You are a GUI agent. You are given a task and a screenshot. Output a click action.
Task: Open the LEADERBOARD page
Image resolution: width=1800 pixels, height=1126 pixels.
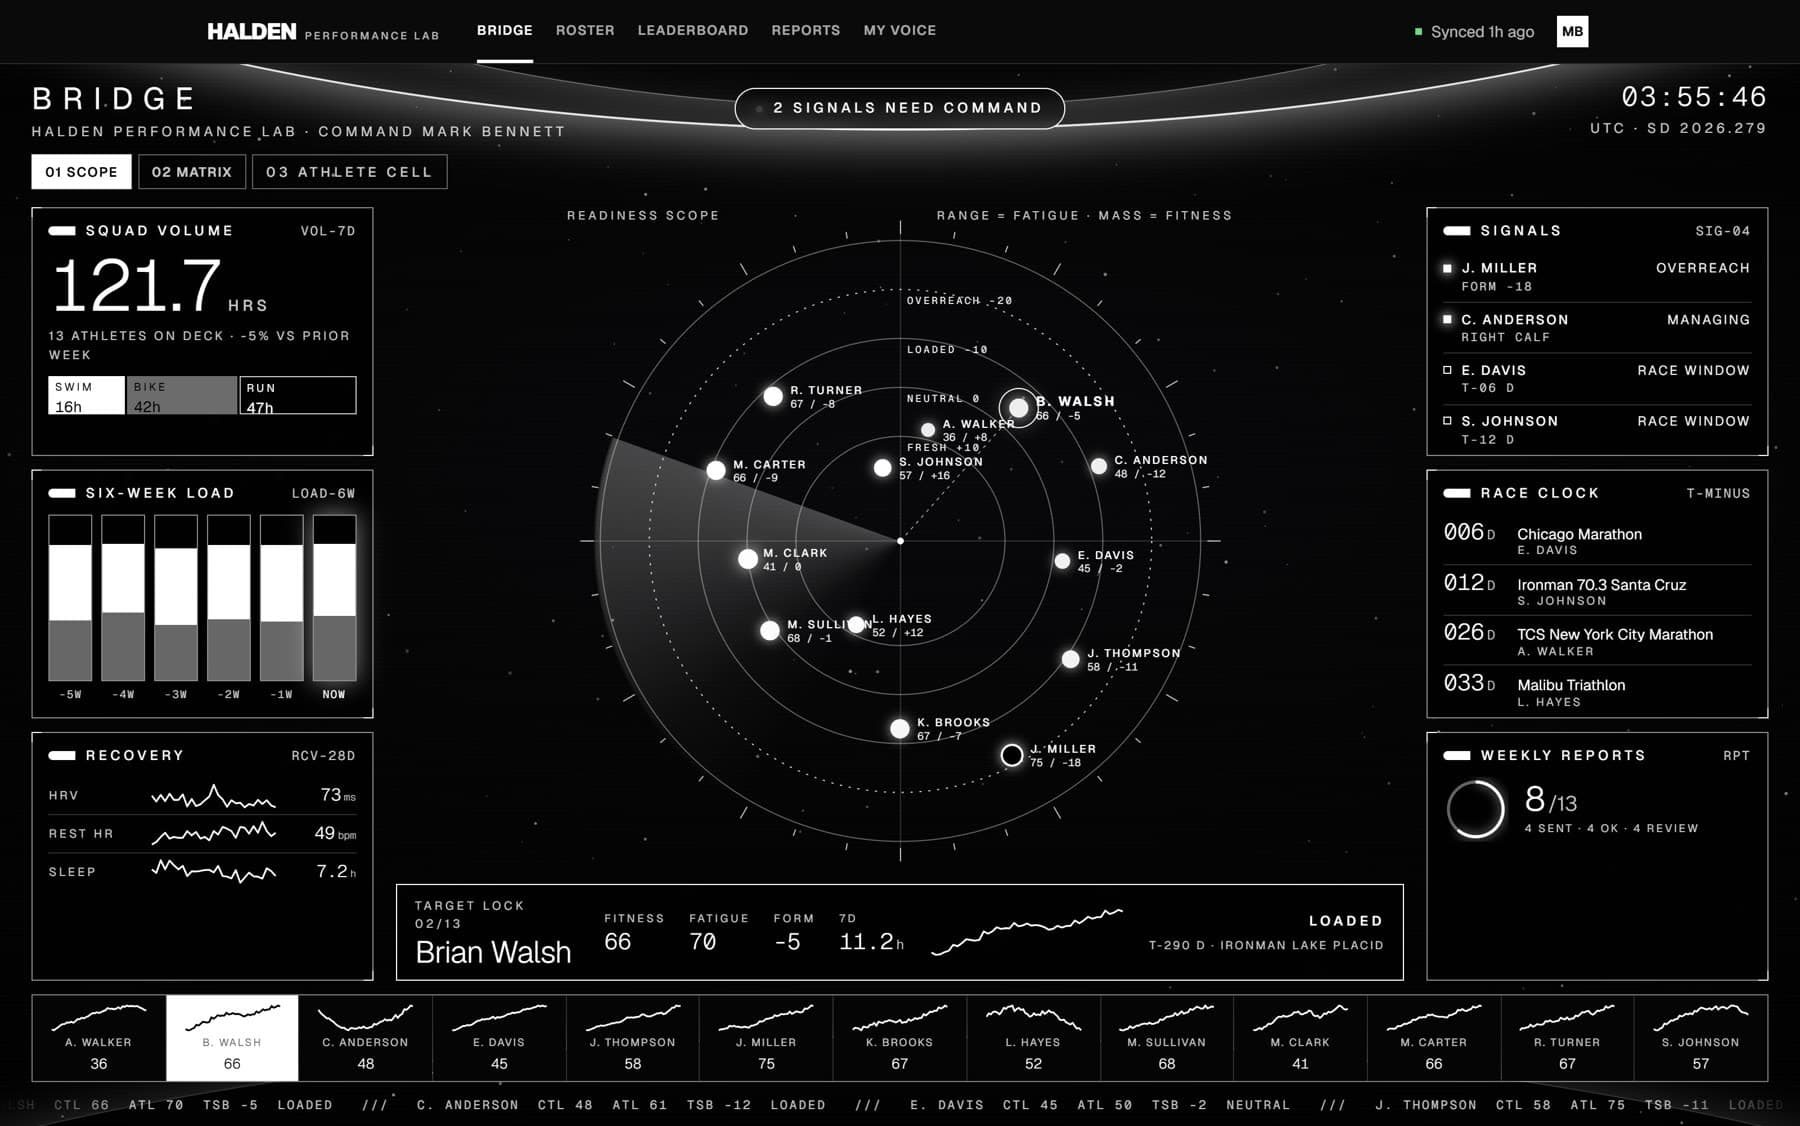[693, 31]
